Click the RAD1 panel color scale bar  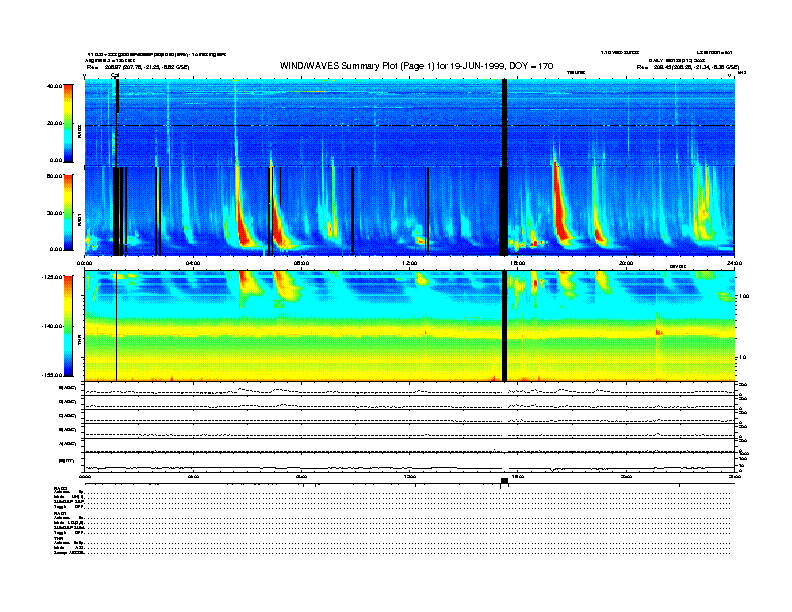click(x=68, y=212)
